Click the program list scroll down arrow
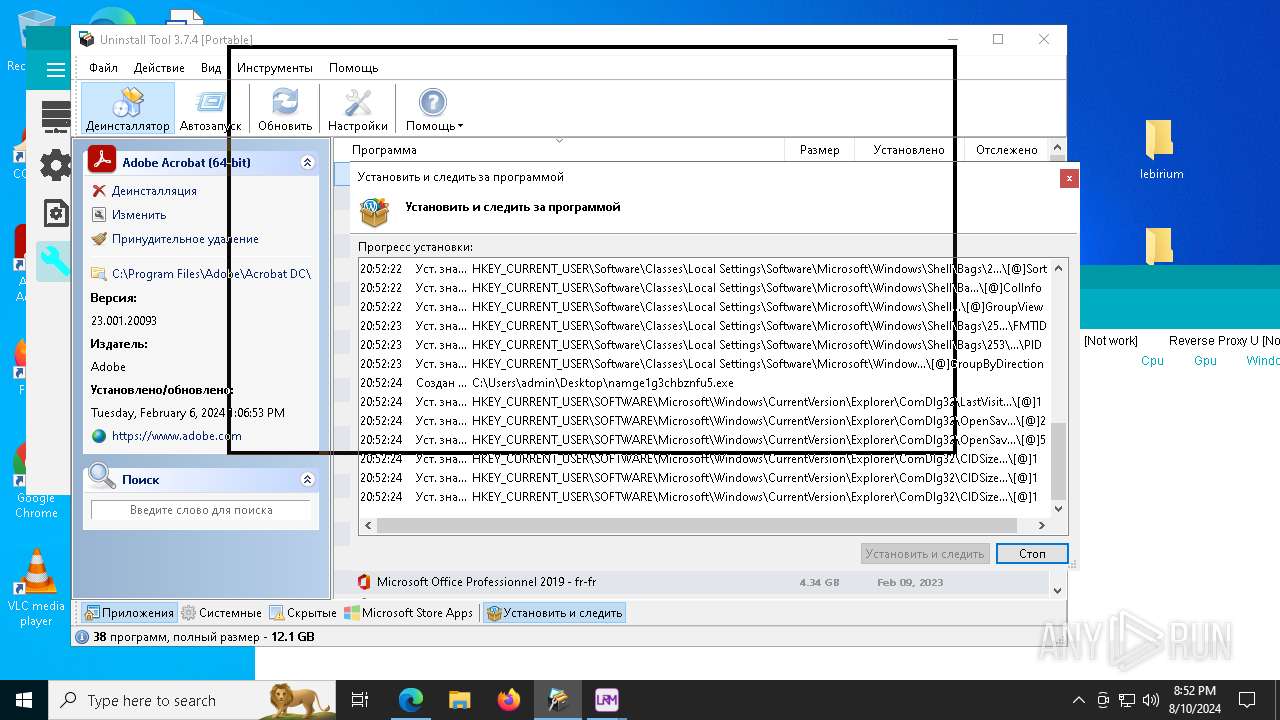 1059,591
